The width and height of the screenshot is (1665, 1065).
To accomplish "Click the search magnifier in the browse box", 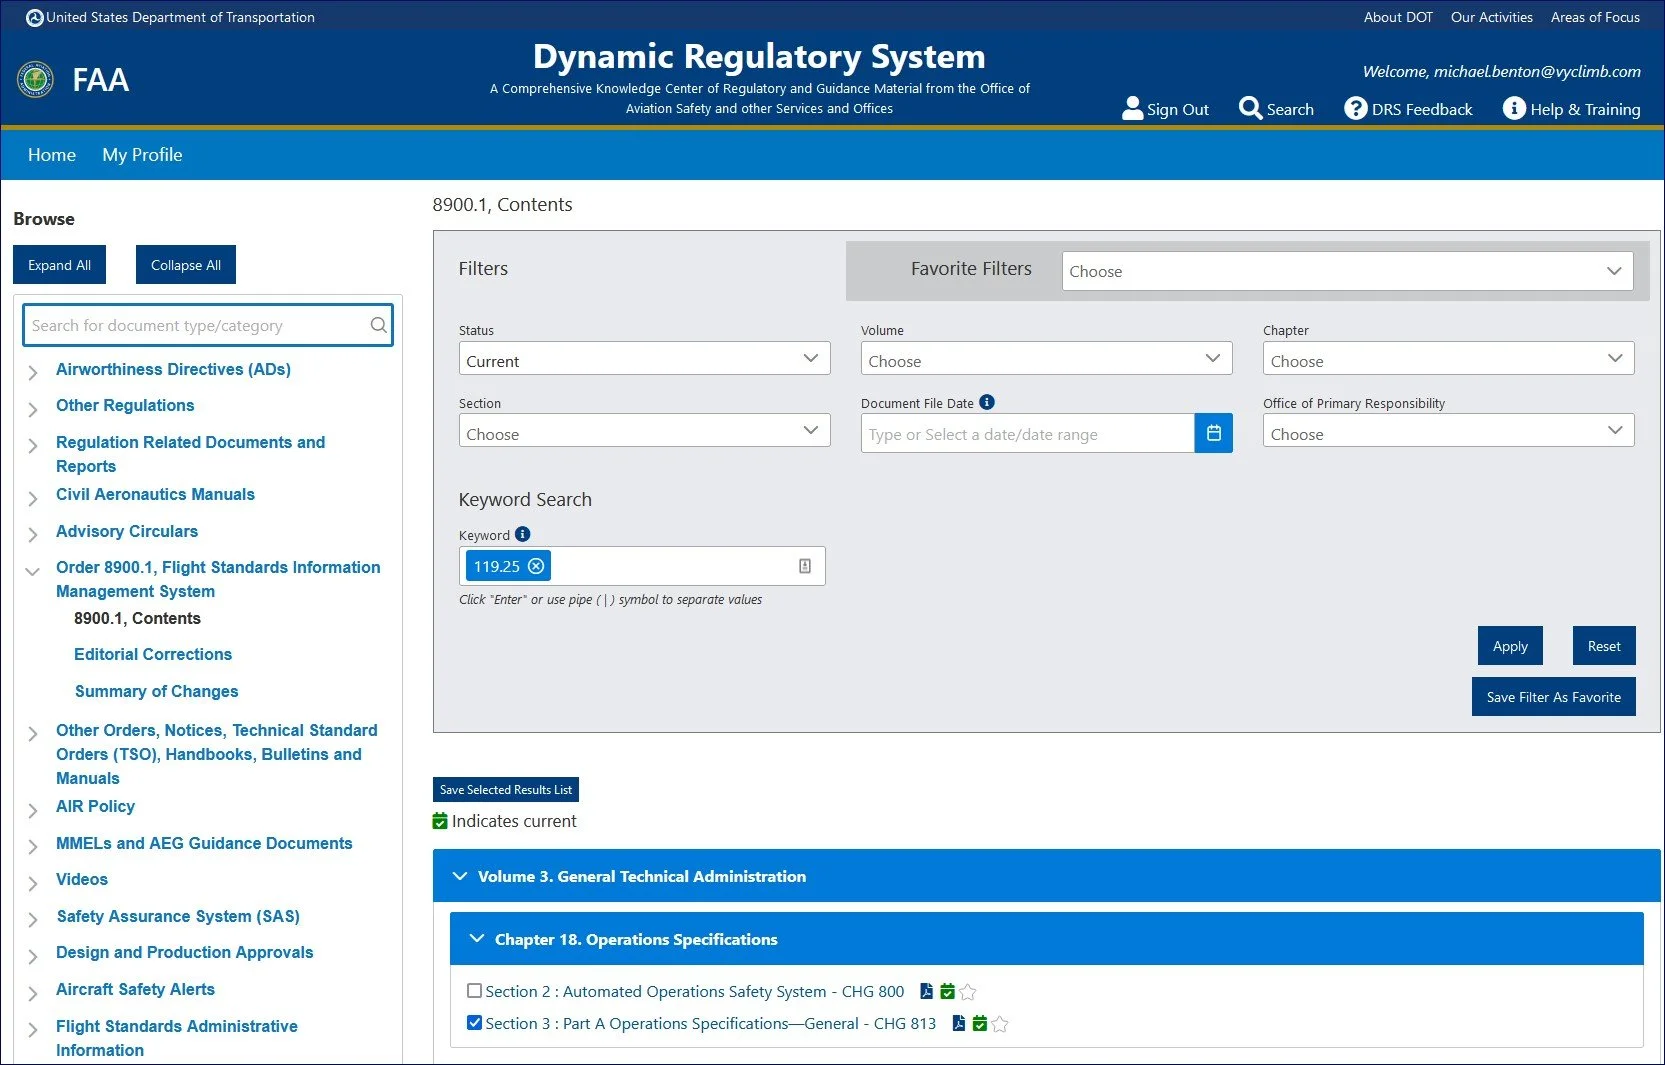I will pos(378,325).
